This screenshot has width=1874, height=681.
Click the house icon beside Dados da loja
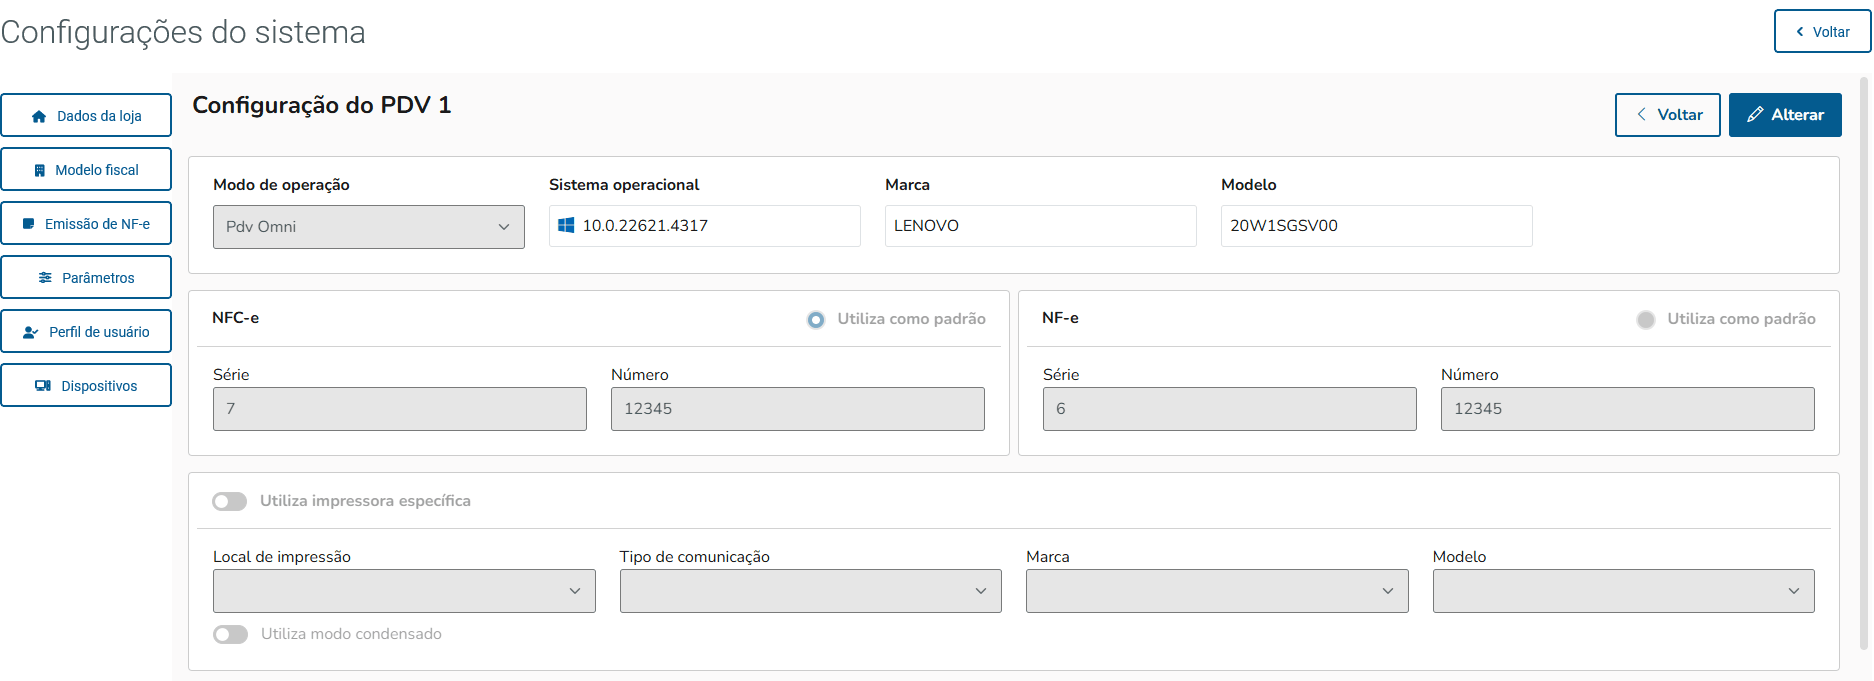click(x=39, y=116)
